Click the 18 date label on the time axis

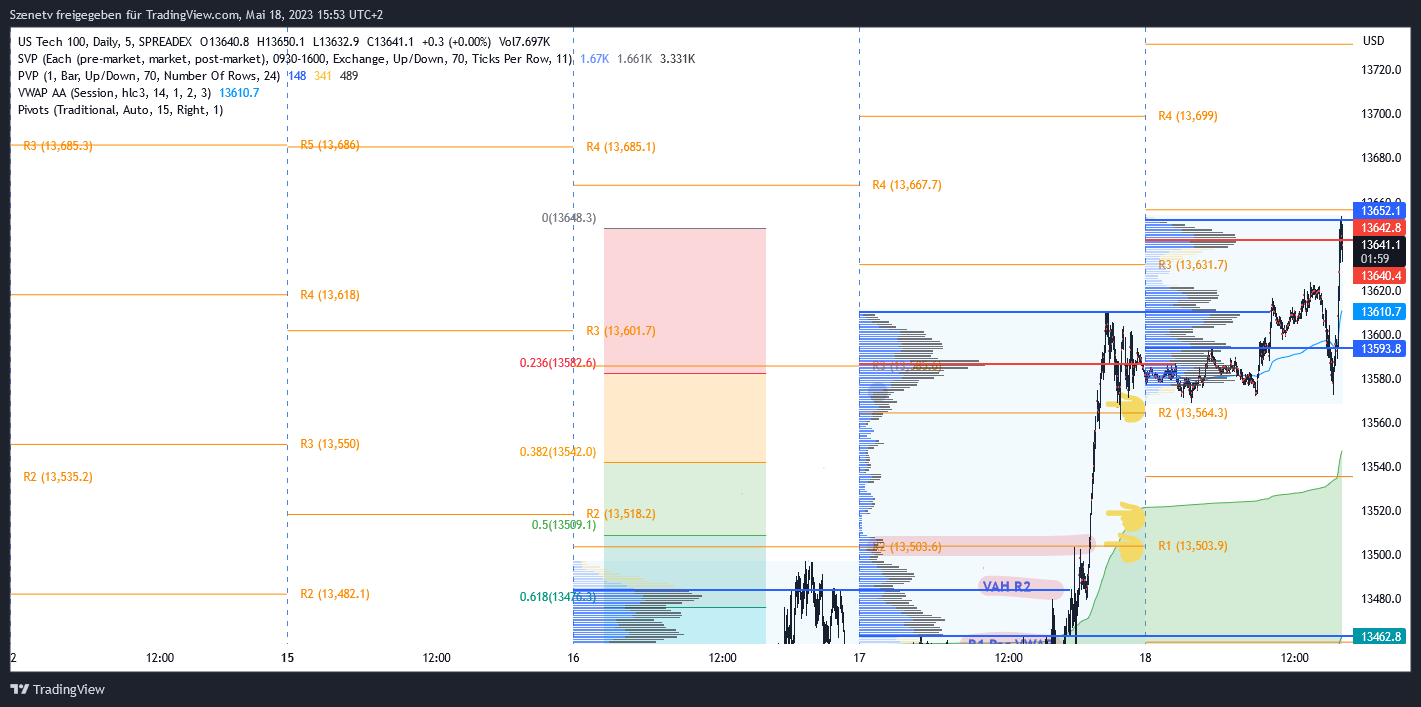point(1145,658)
